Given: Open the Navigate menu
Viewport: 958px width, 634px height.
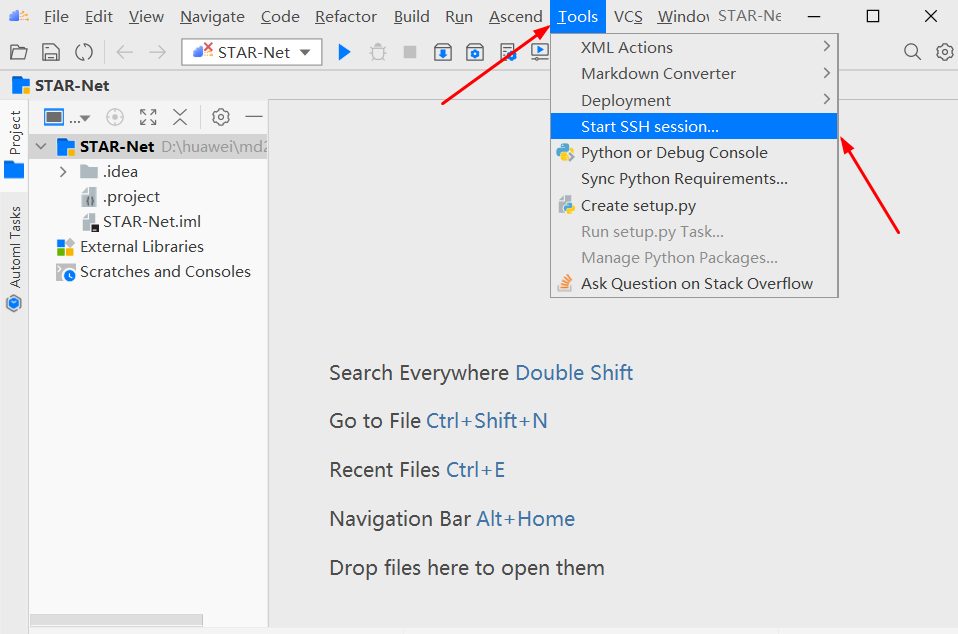Looking at the screenshot, I should click(x=212, y=16).
